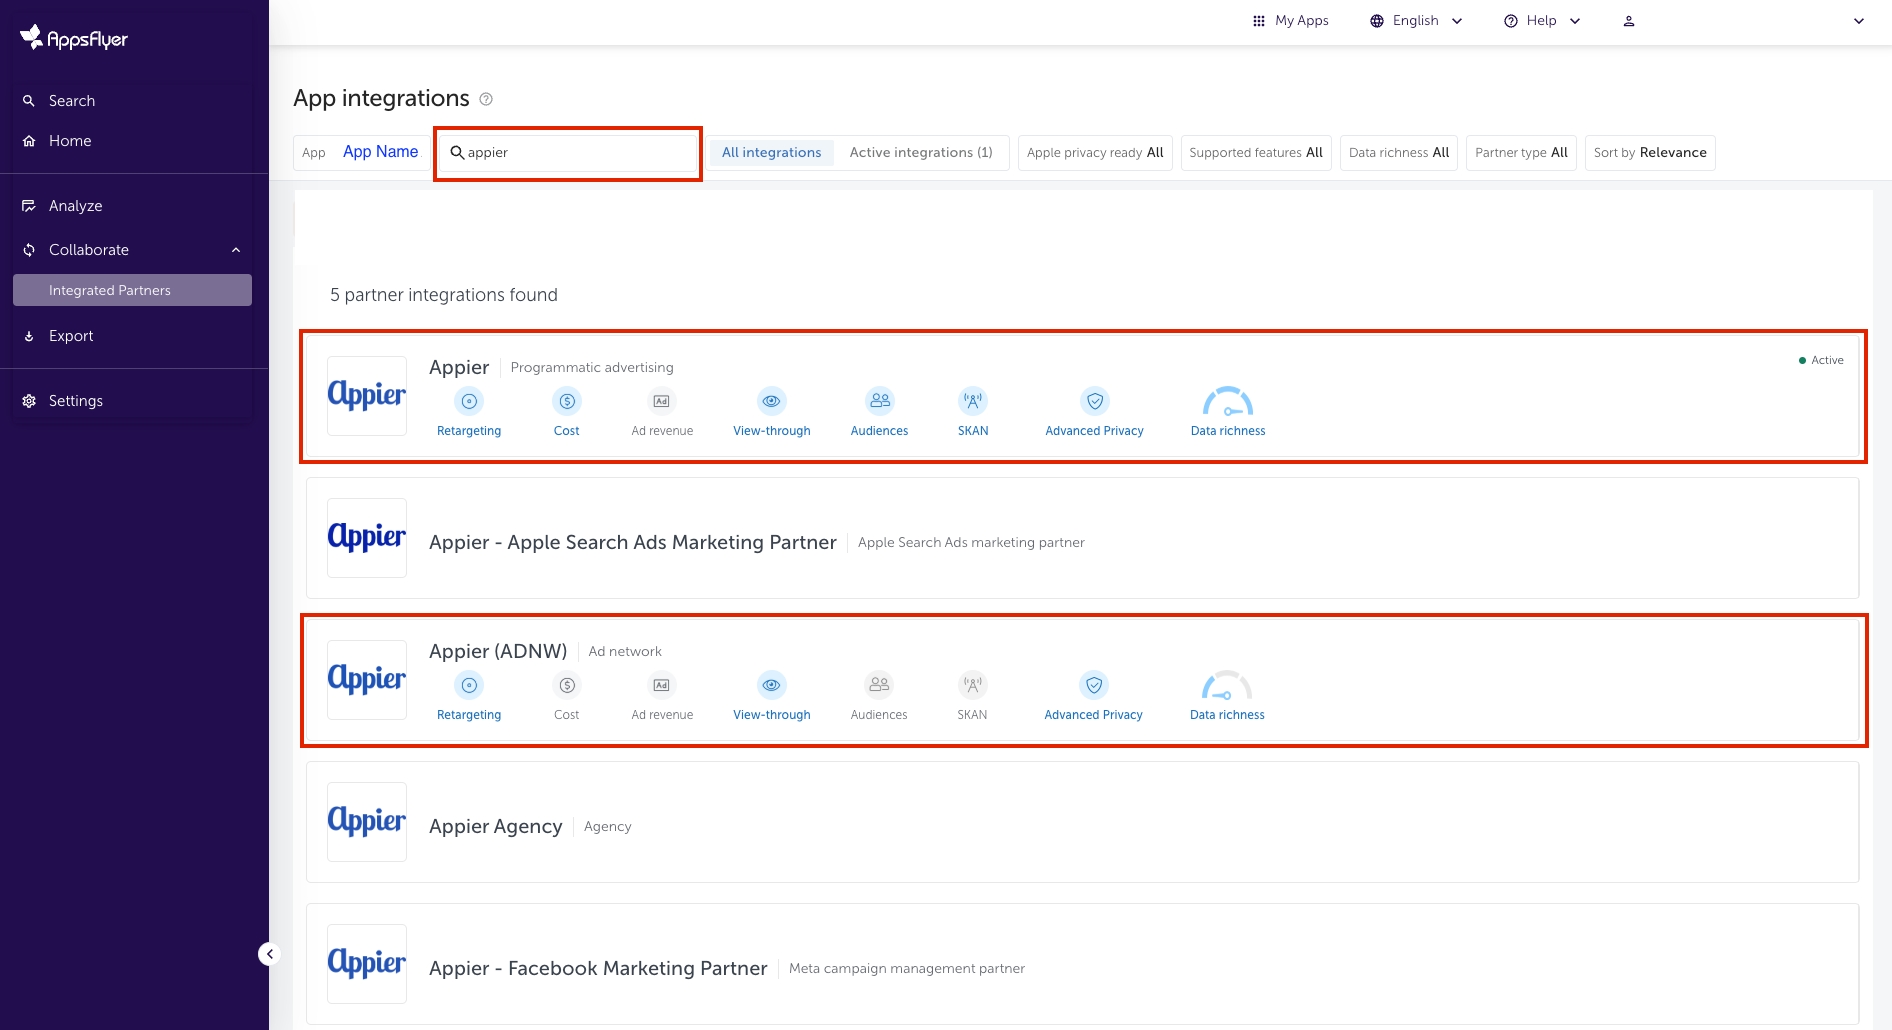Open the Sort by Relevance dropdown
The image size is (1892, 1030).
pos(1649,153)
